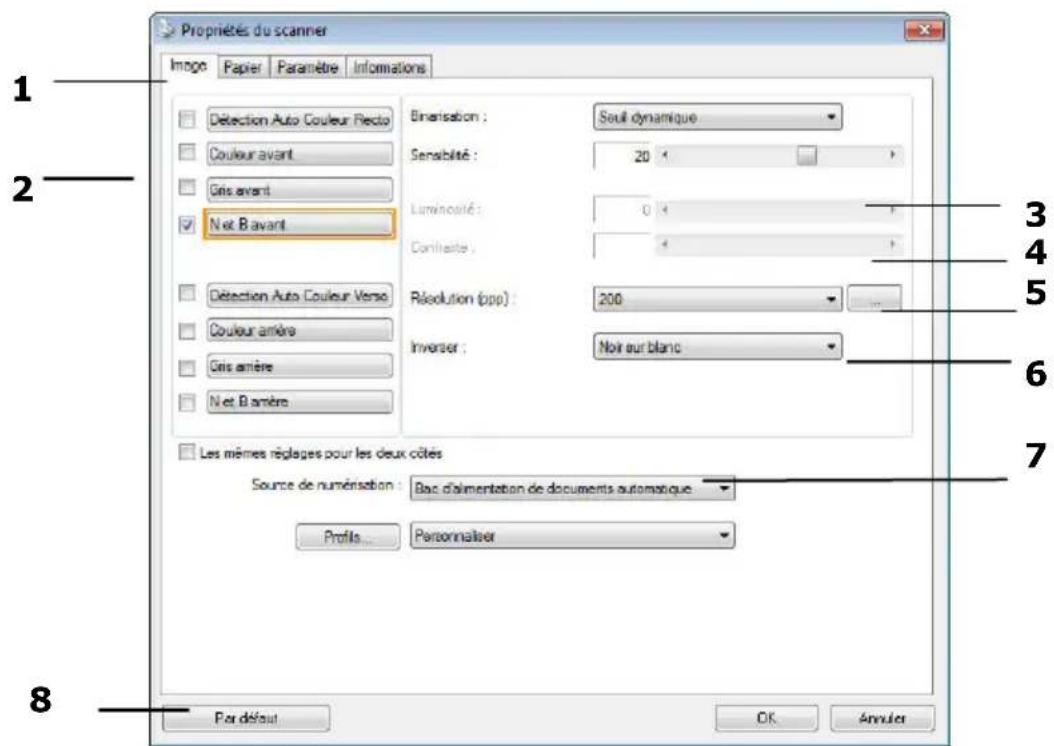
Task: Select the Gris avant button
Action: coord(299,190)
